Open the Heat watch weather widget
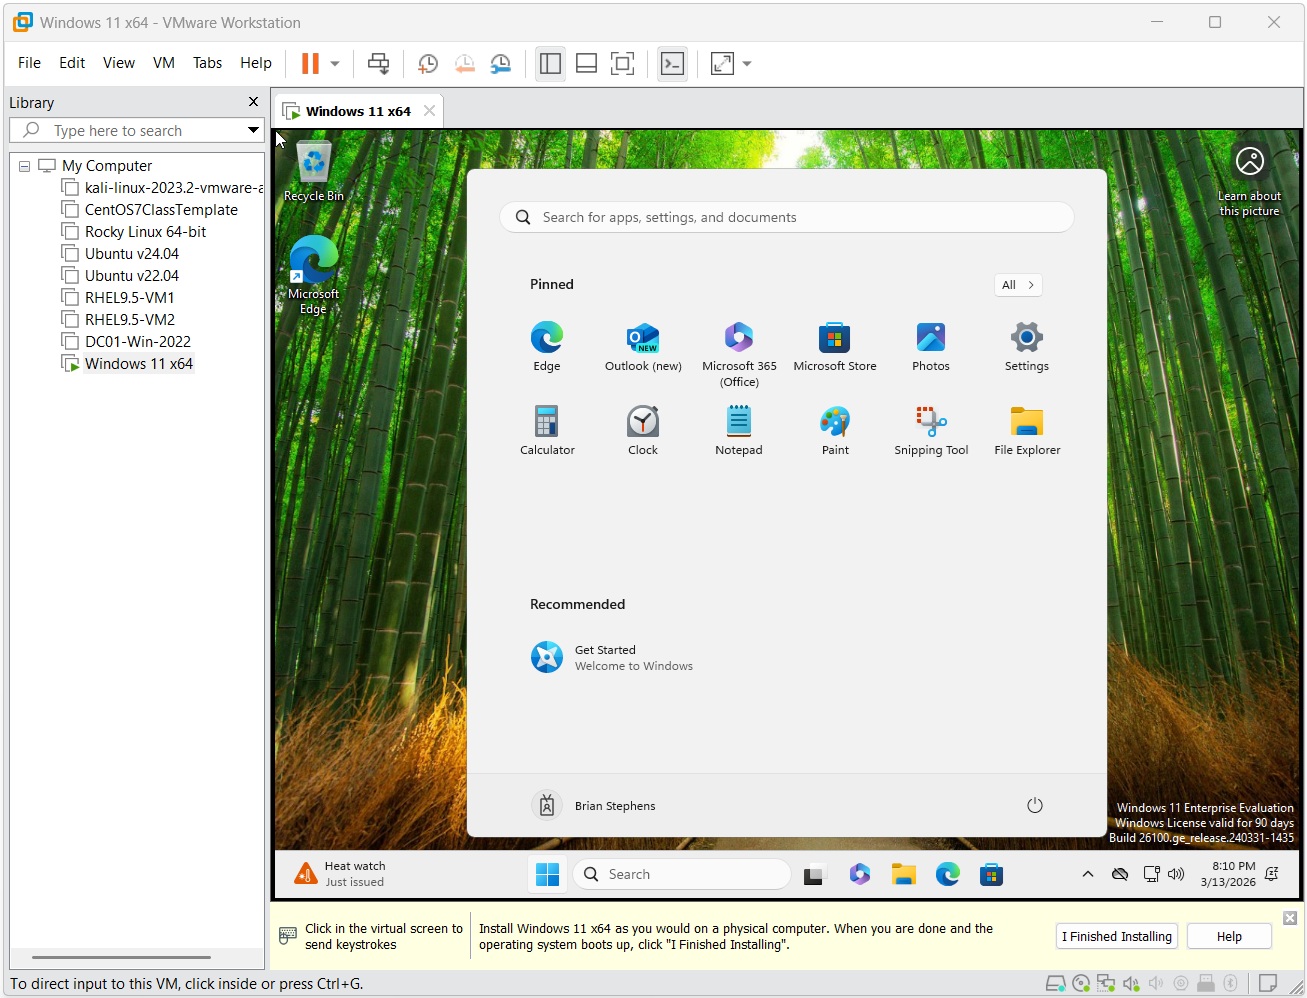The image size is (1307, 998). point(340,874)
